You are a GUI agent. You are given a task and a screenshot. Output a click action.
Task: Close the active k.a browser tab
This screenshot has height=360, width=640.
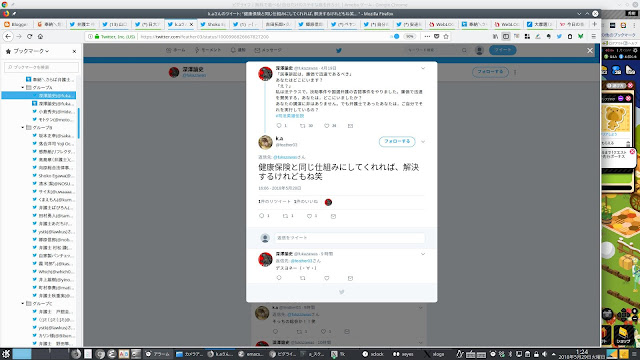[191, 24]
